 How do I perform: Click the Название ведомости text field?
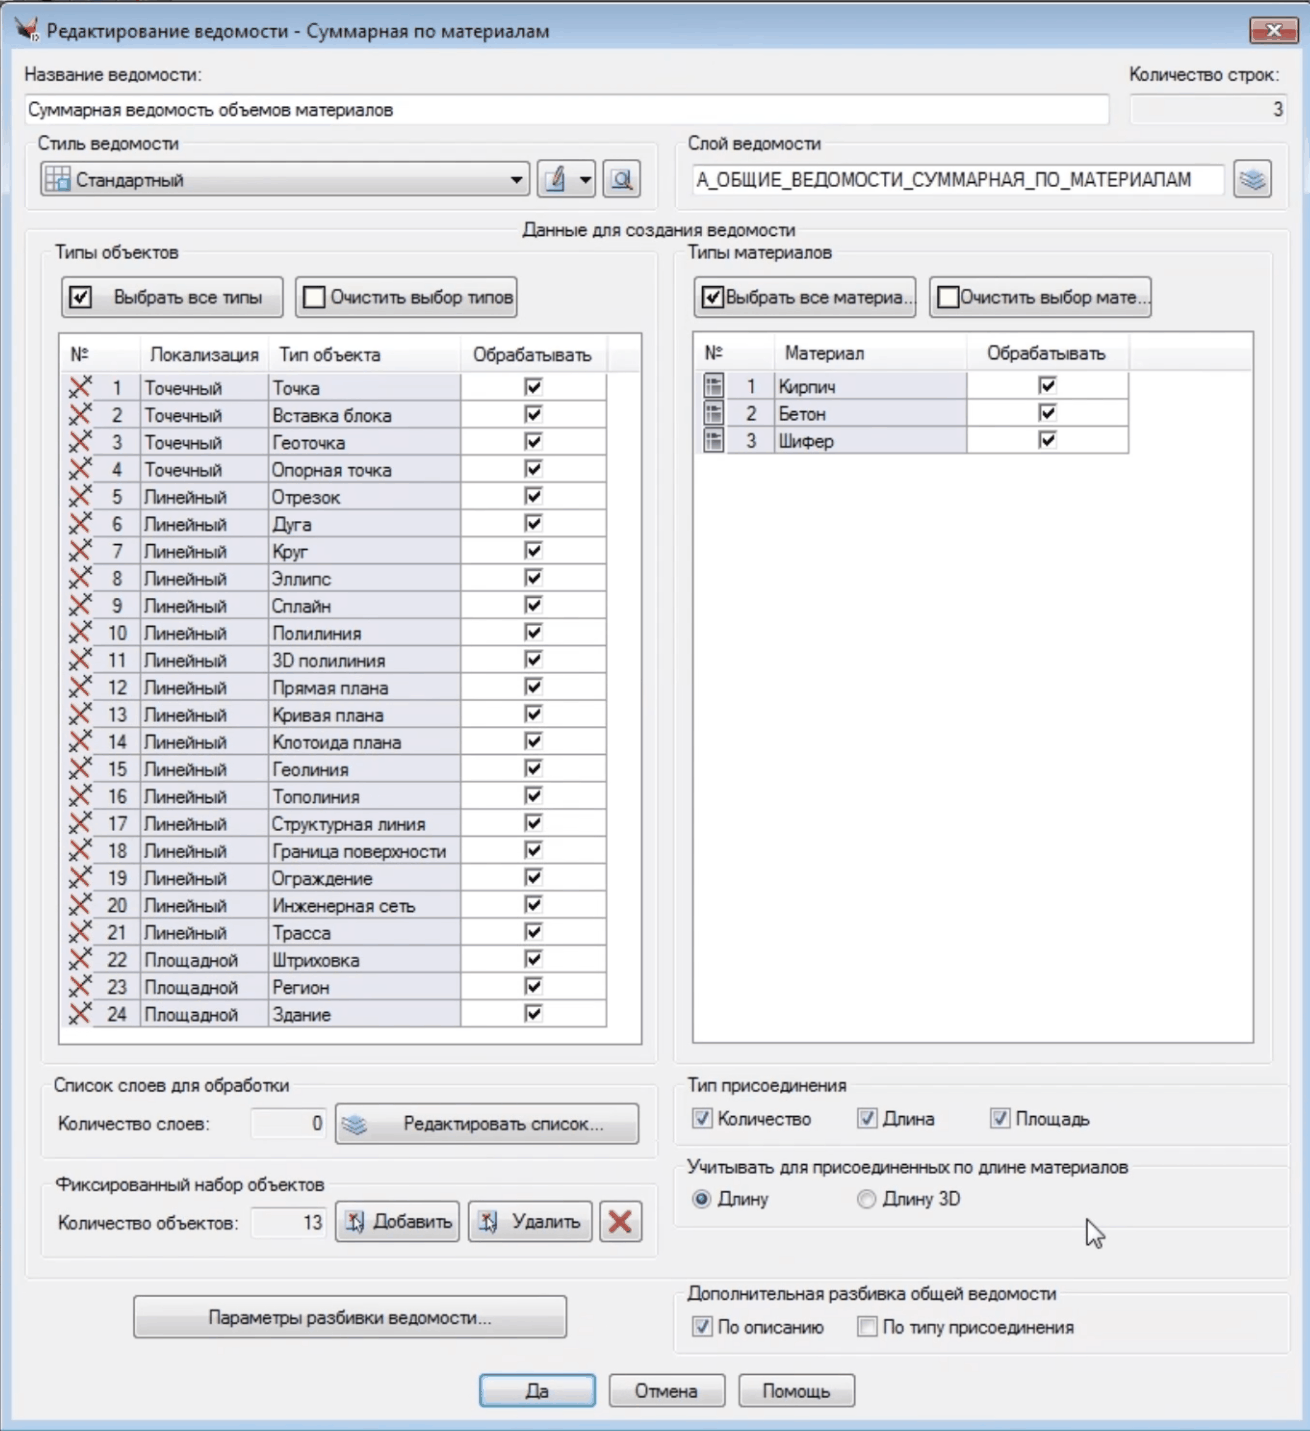coord(566,110)
